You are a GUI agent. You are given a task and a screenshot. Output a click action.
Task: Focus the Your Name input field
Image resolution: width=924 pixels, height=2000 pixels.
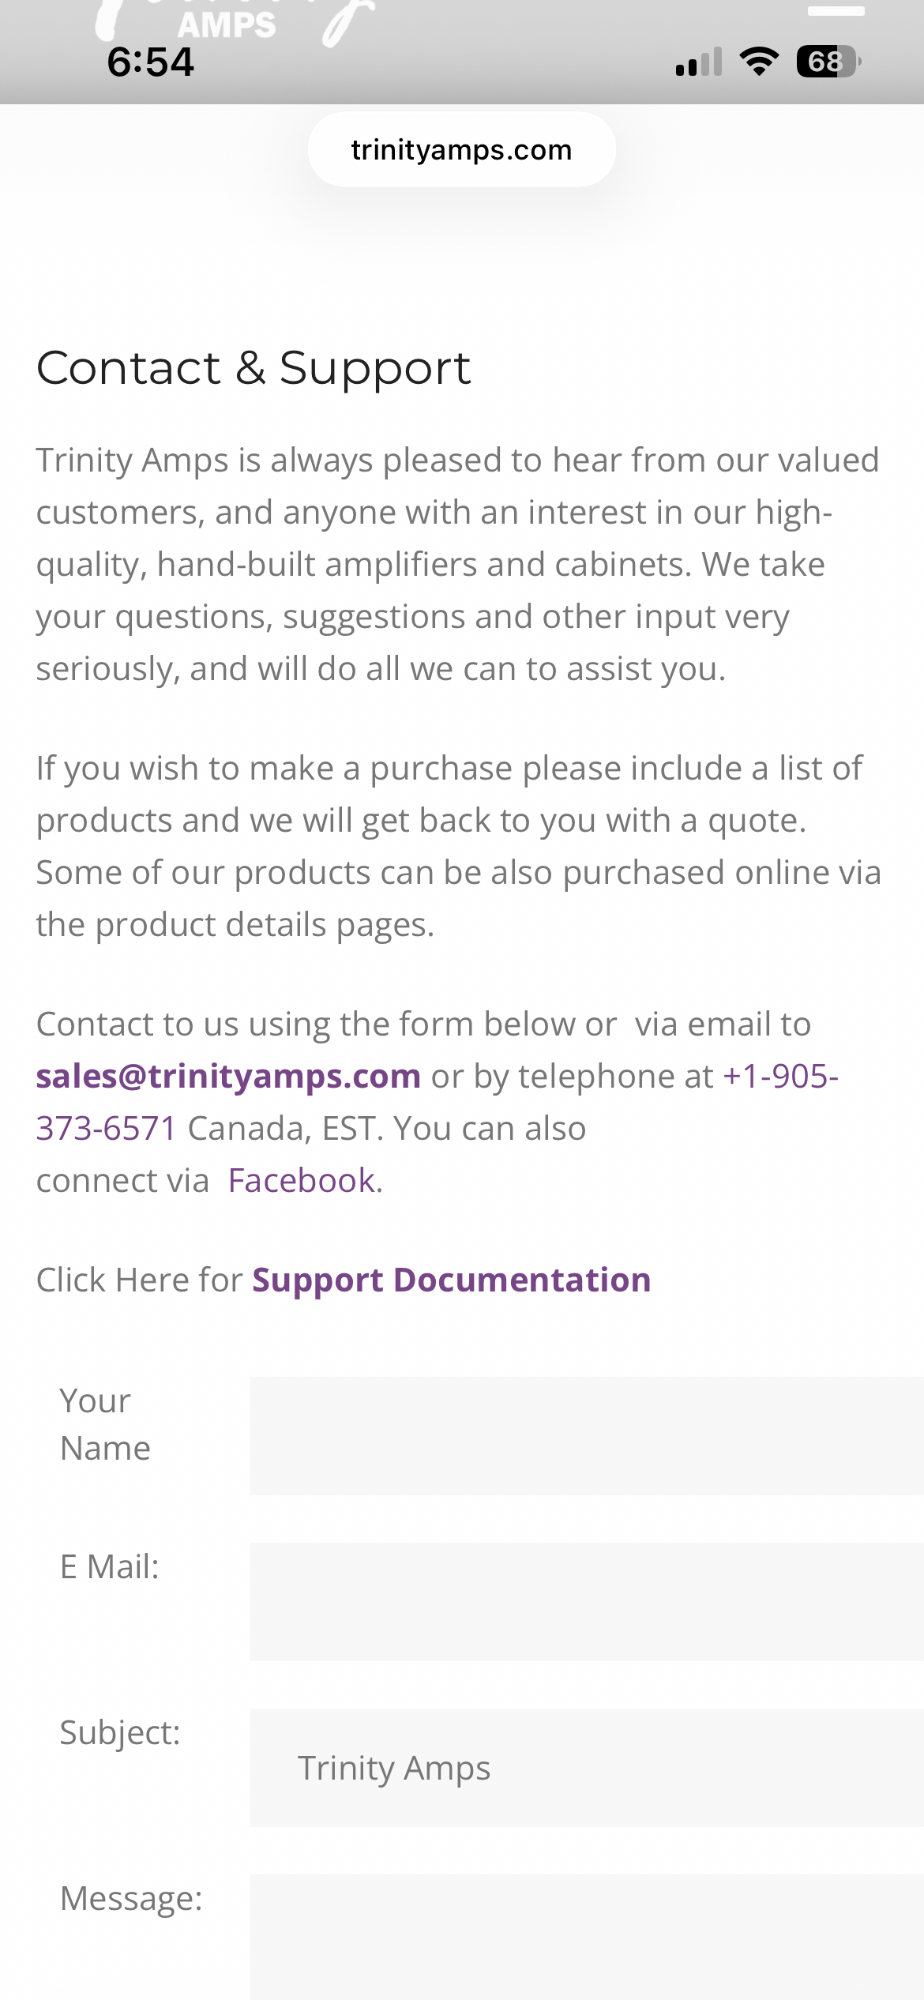tap(587, 1436)
